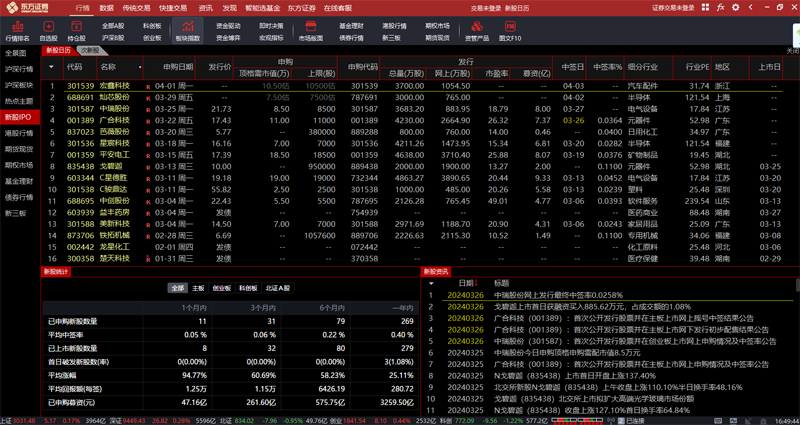The height and width of the screenshot is (425, 800).
Task: Select 全部 filter in 新股统计 panel
Action: (178, 288)
